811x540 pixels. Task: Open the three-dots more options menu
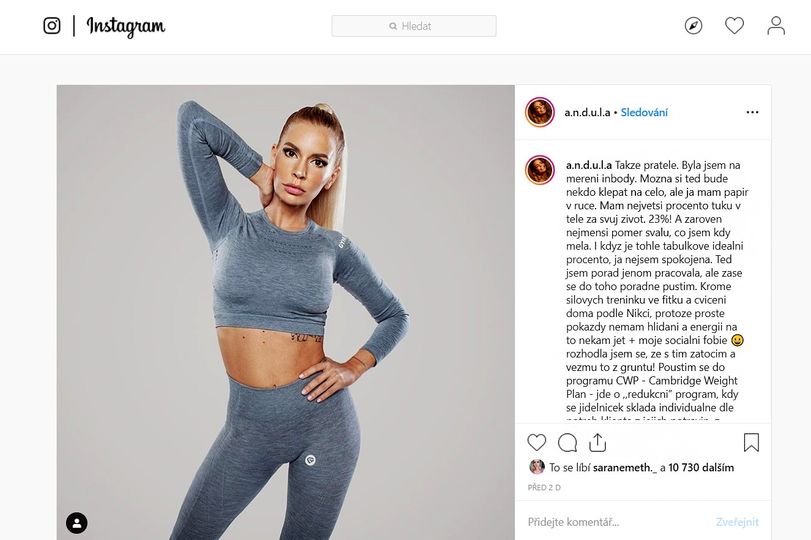click(x=752, y=113)
